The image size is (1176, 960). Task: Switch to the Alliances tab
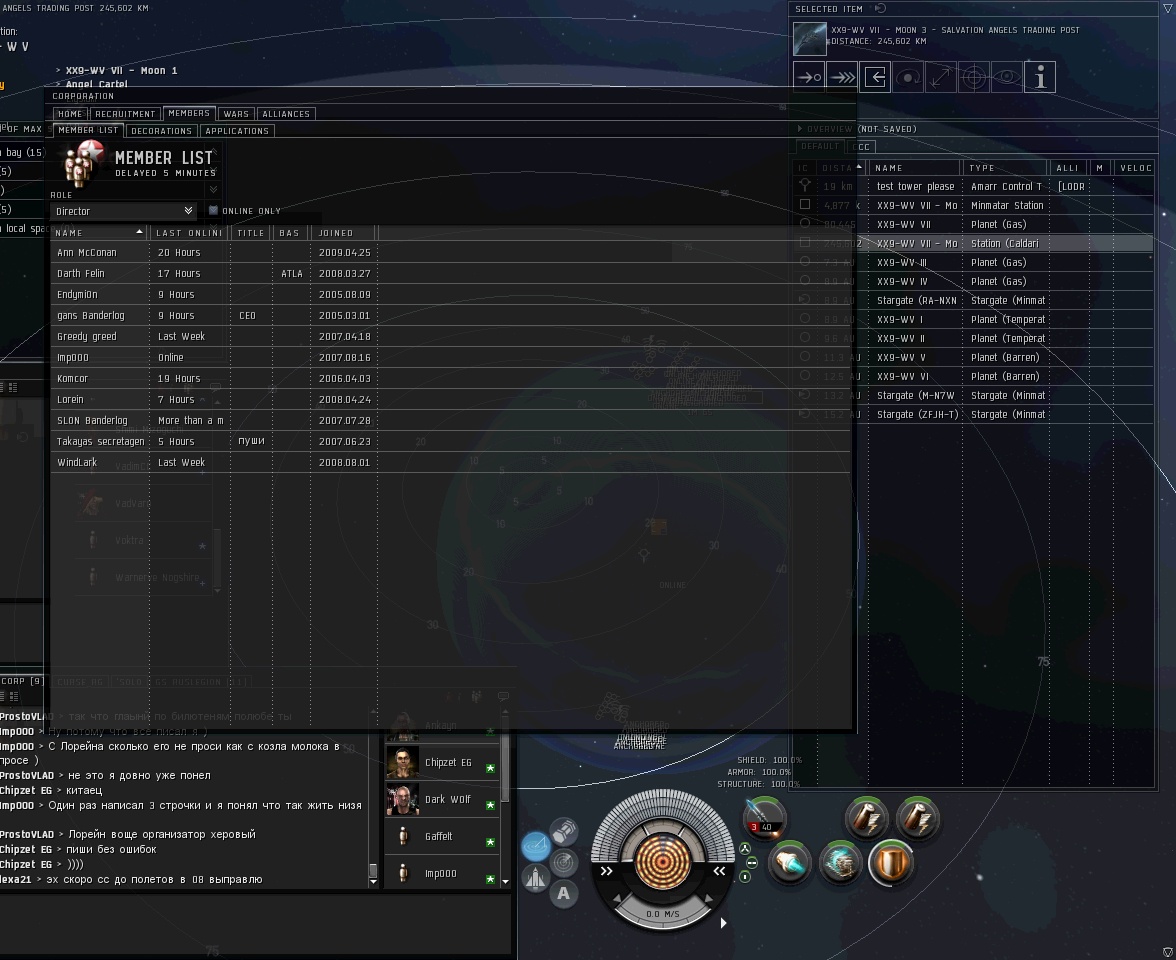pos(286,114)
